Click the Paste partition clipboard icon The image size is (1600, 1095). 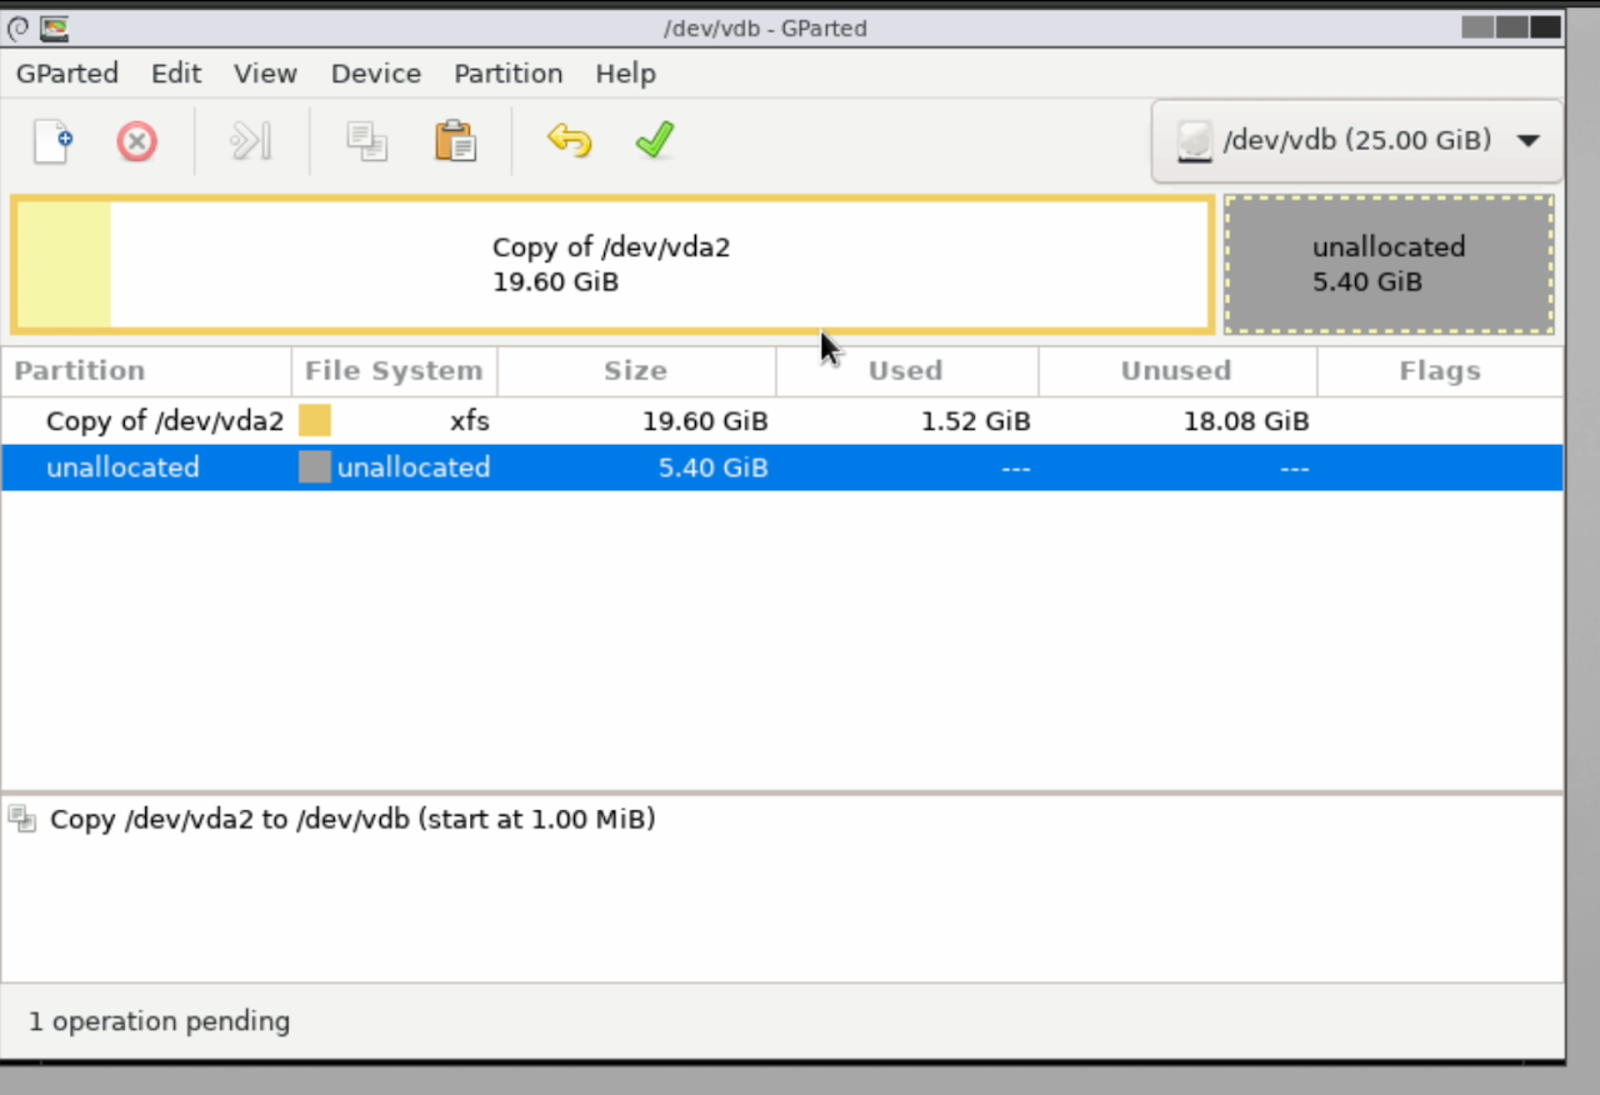click(455, 141)
